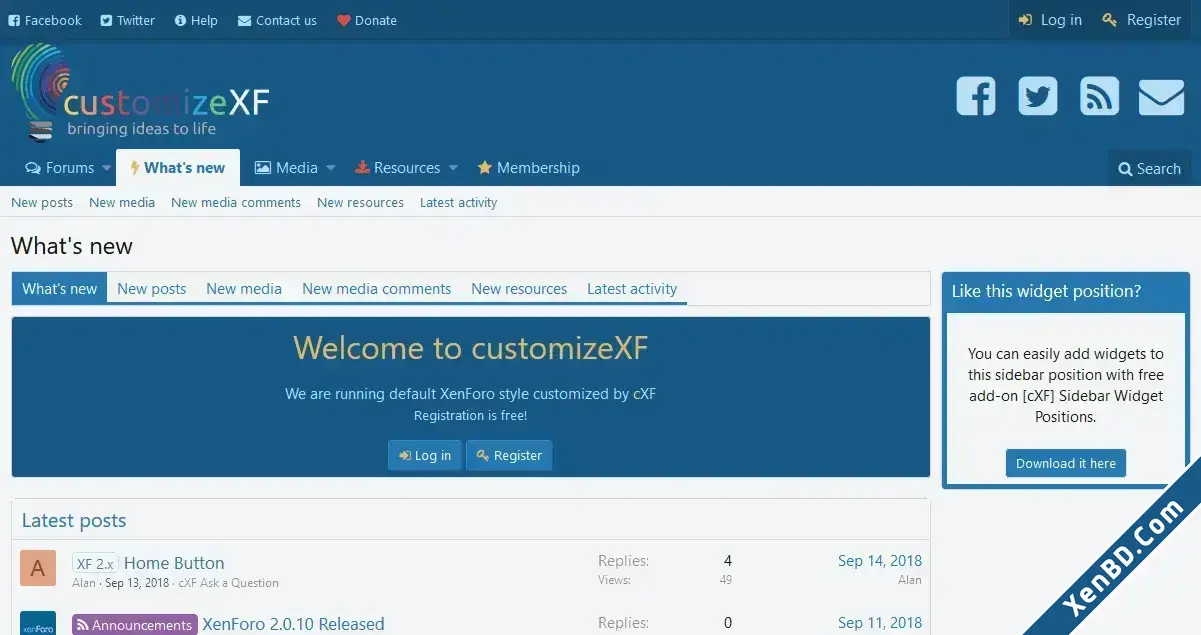Click the customizeXF logo
This screenshot has height=635, width=1201.
click(x=140, y=93)
